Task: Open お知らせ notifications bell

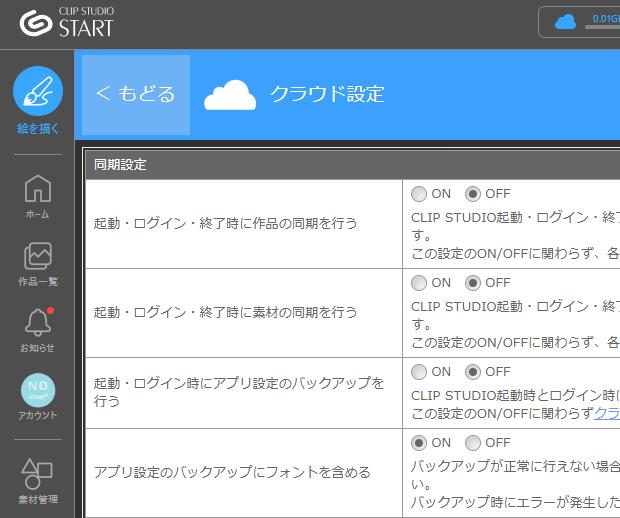Action: pyautogui.click(x=38, y=329)
